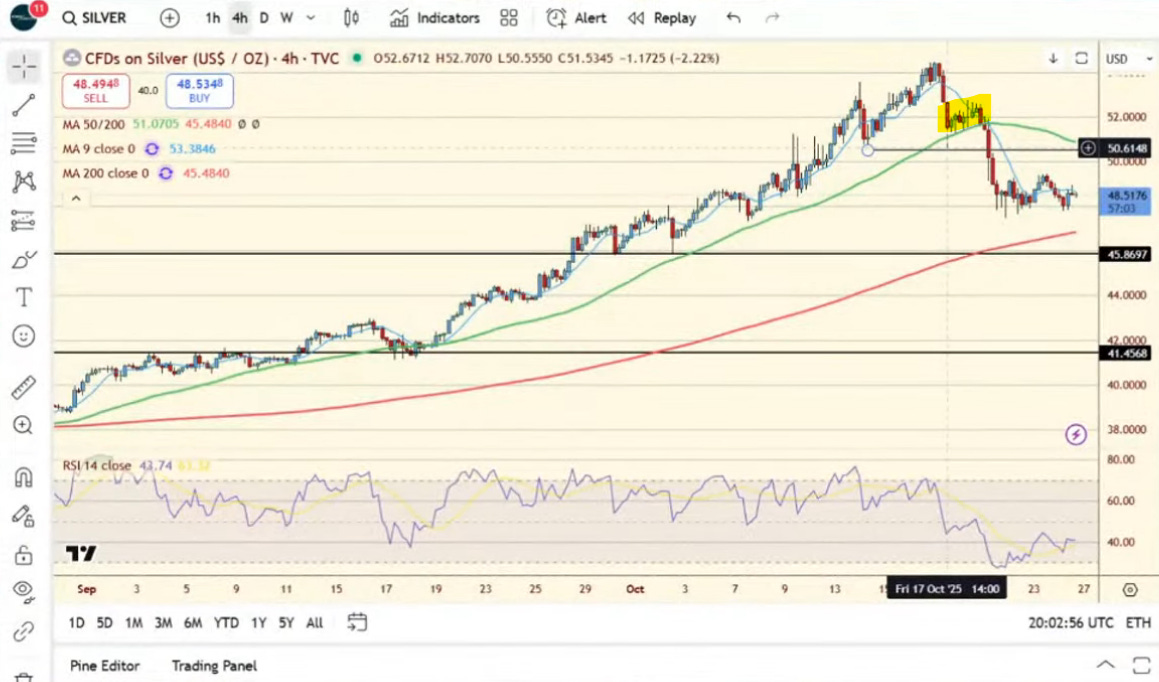Select the brush drawing tool
Viewport: 1159px width, 682px height.
click(24, 259)
